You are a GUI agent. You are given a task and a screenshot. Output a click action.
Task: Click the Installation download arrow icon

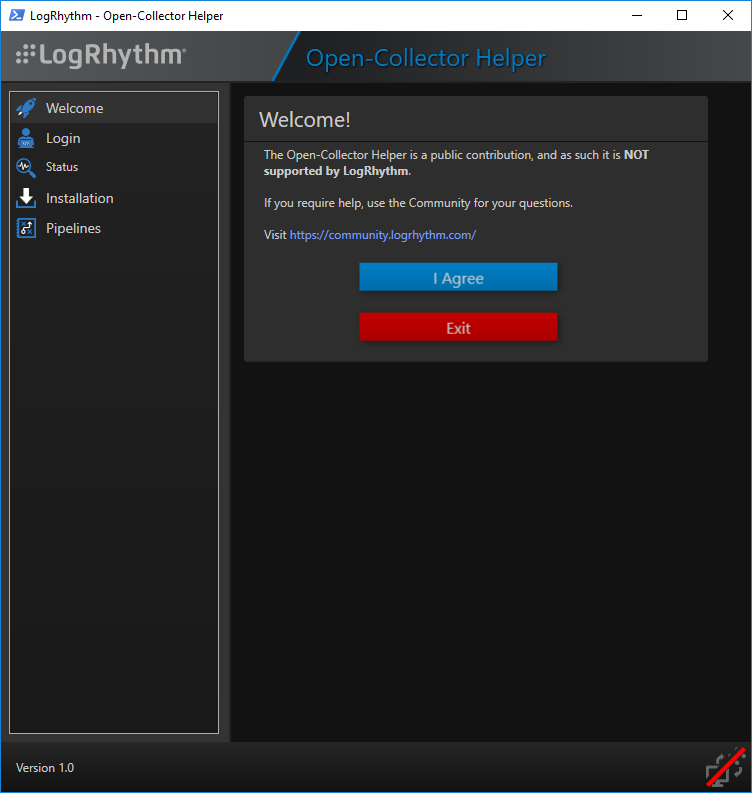(x=26, y=198)
